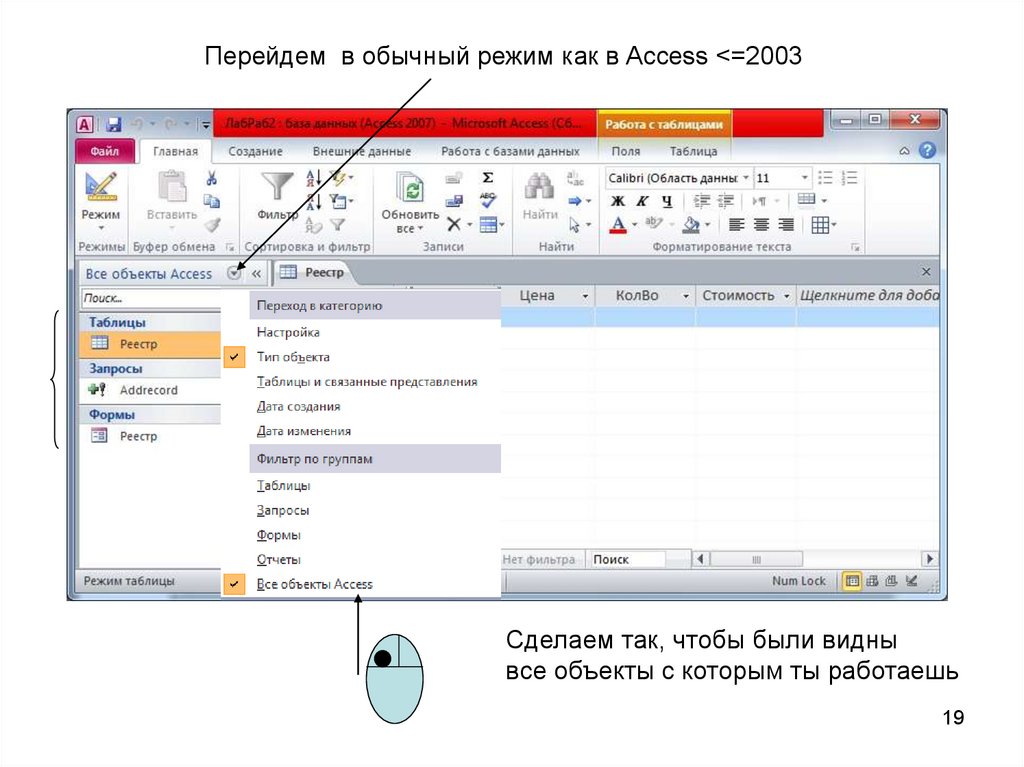
Task: Toggle bold formatting (Ж)
Action: click(617, 201)
